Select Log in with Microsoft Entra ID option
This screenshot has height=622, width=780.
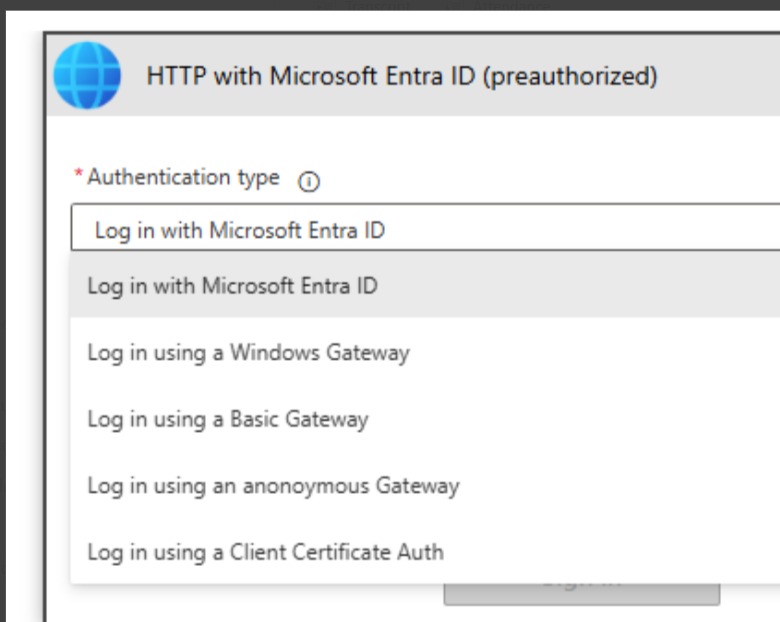(x=425, y=286)
